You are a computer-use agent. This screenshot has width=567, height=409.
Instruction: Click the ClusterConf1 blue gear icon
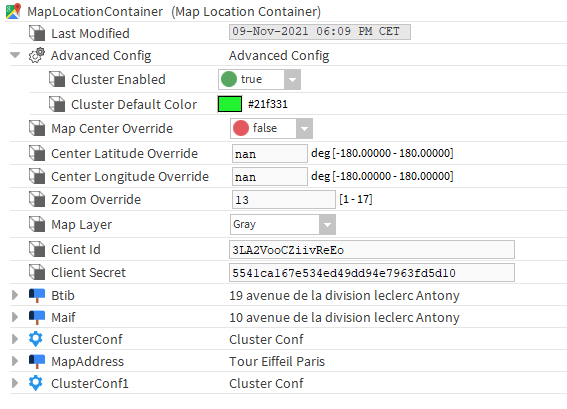pyautogui.click(x=36, y=383)
